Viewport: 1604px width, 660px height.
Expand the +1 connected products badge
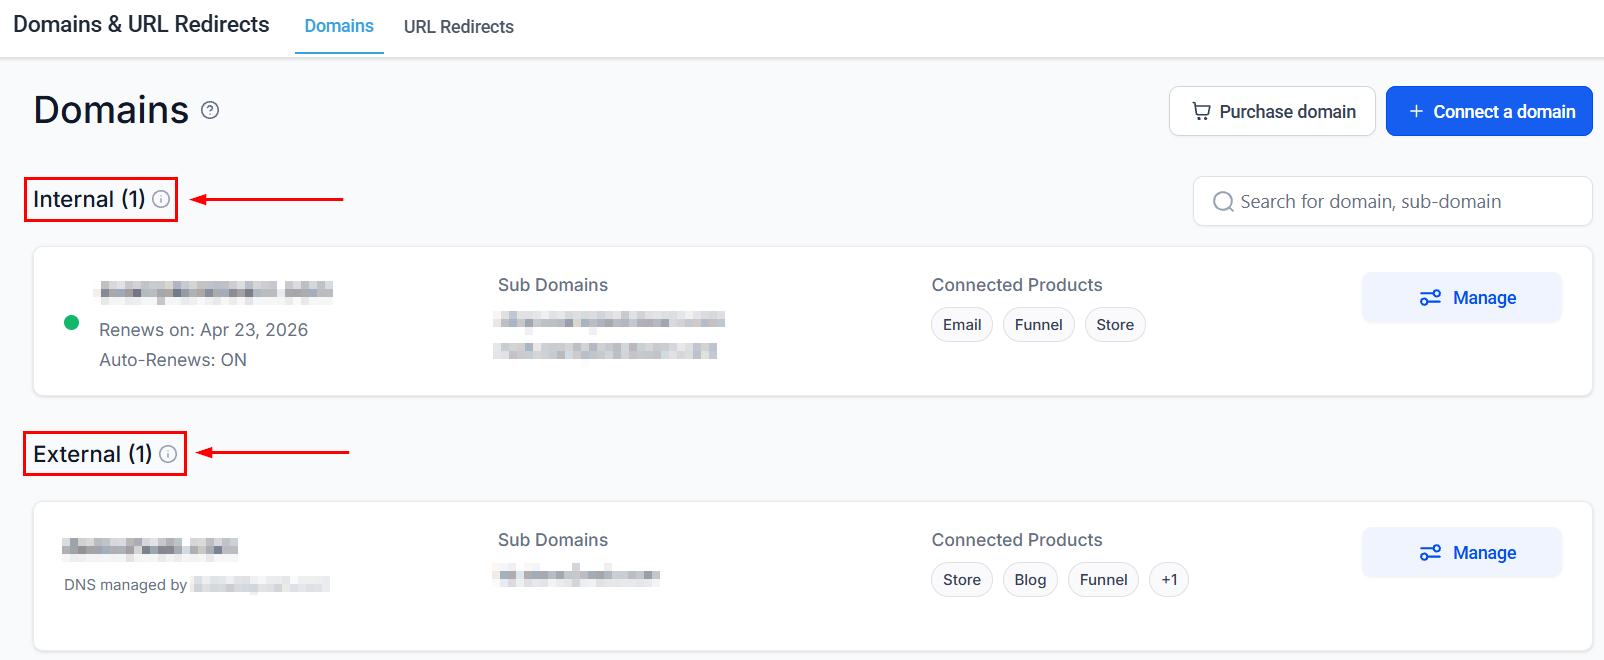tap(1169, 580)
